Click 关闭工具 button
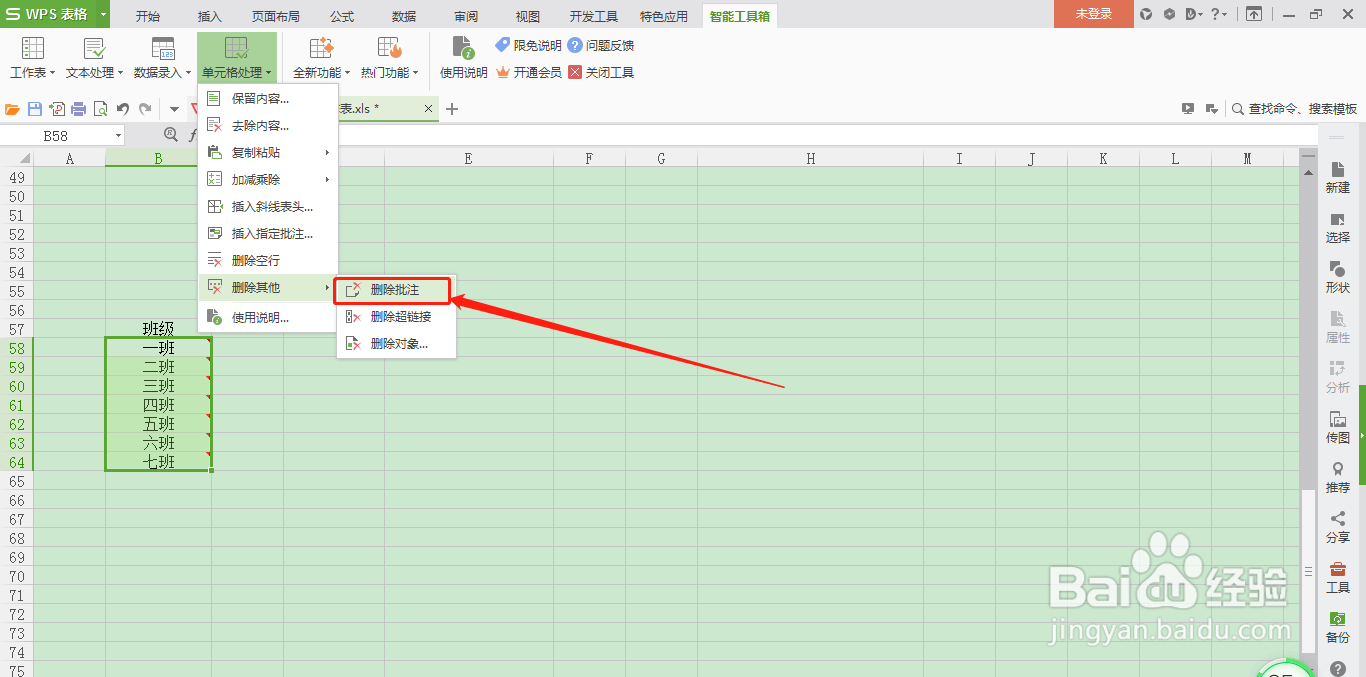This screenshot has height=677, width=1366. (x=601, y=72)
